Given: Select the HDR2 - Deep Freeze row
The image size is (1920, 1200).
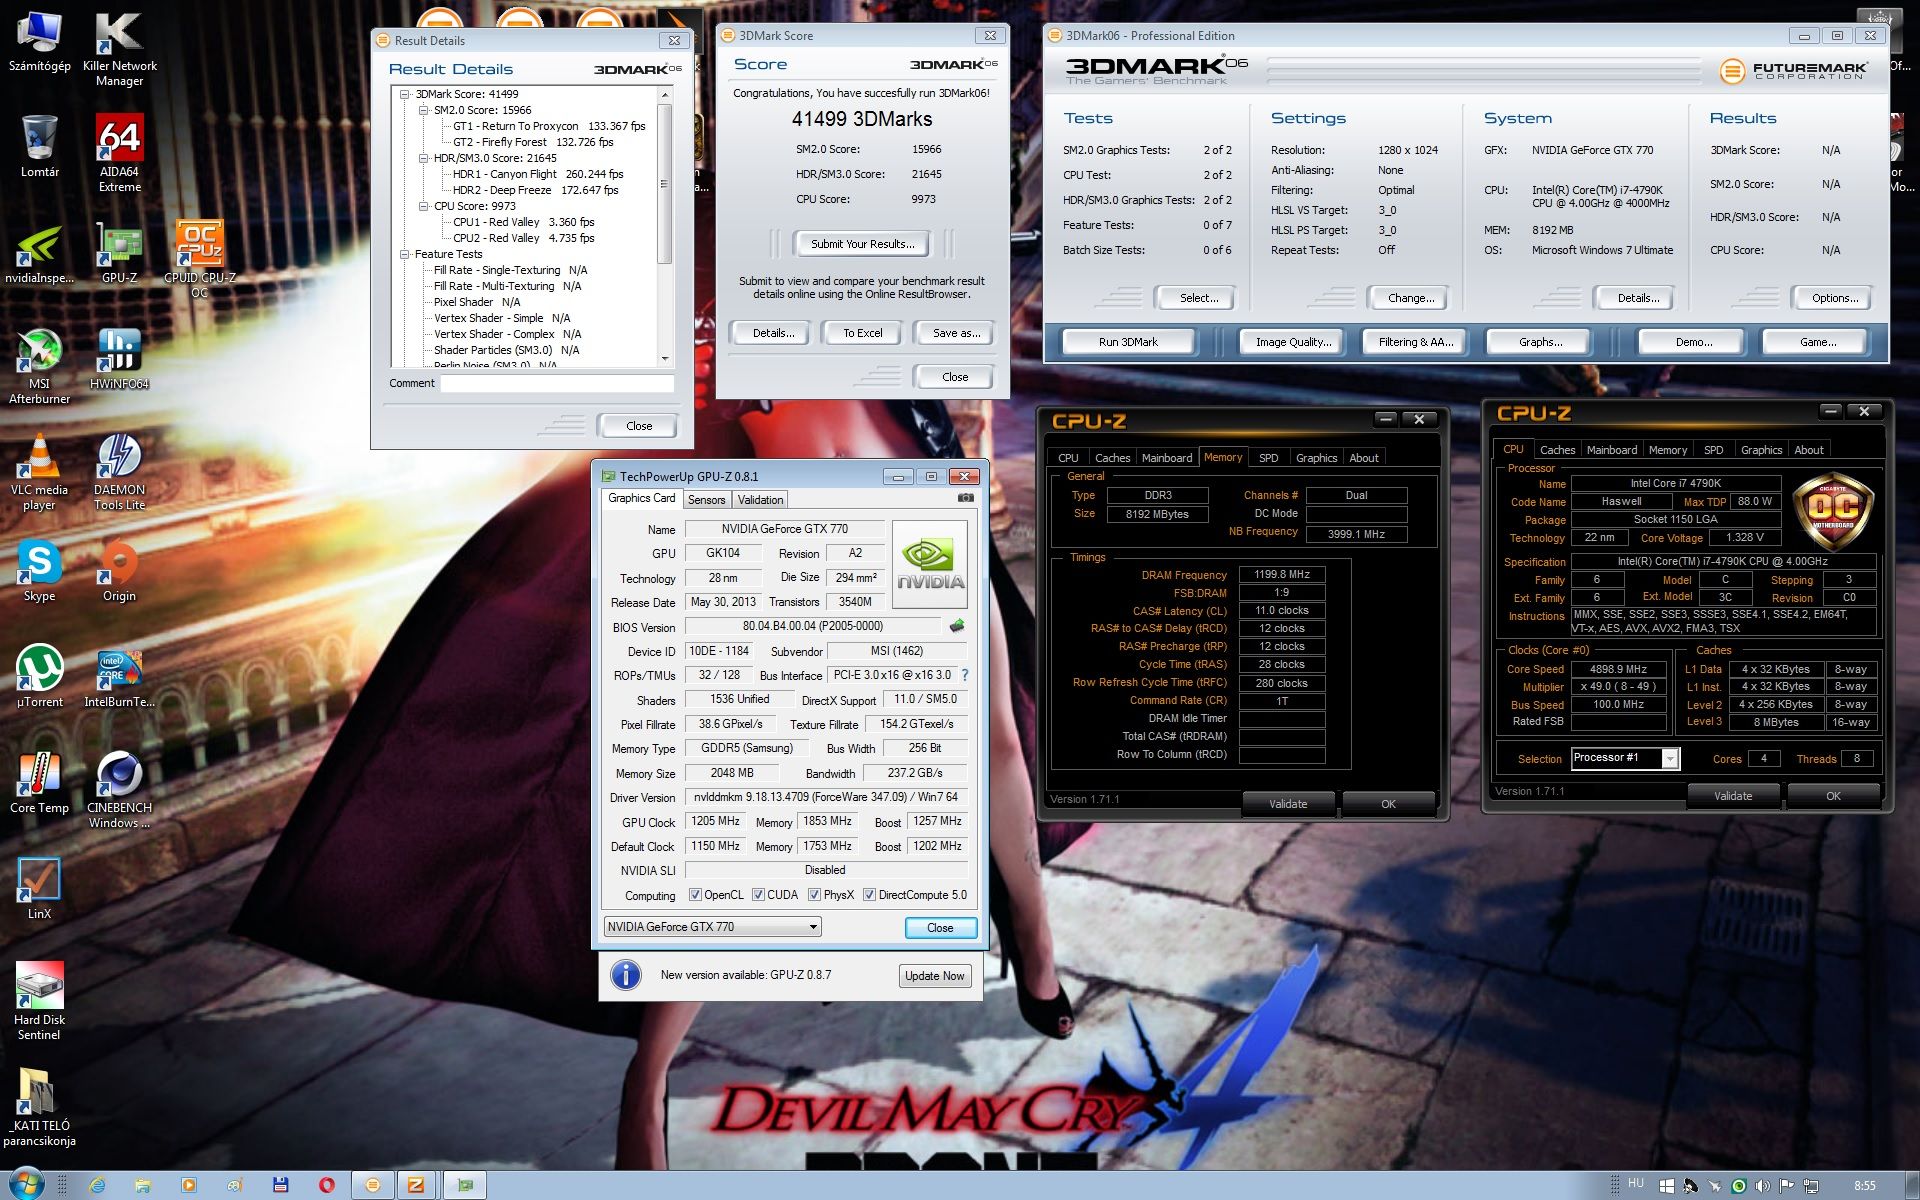Looking at the screenshot, I should pyautogui.click(x=535, y=190).
